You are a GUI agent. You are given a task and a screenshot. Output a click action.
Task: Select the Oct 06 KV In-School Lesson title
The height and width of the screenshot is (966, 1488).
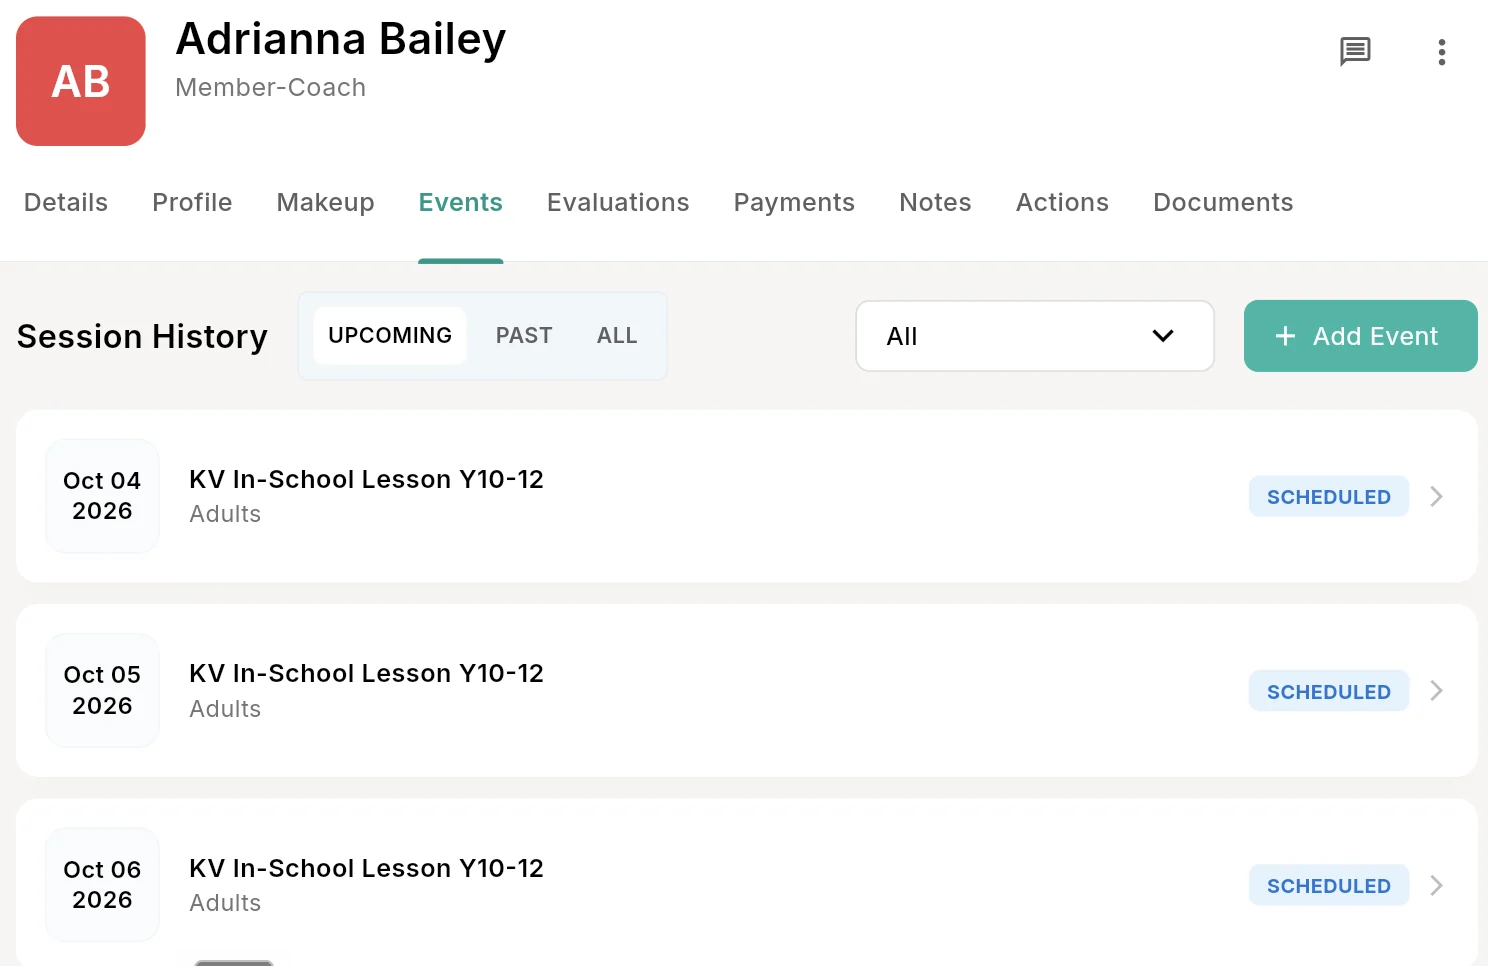click(x=366, y=868)
